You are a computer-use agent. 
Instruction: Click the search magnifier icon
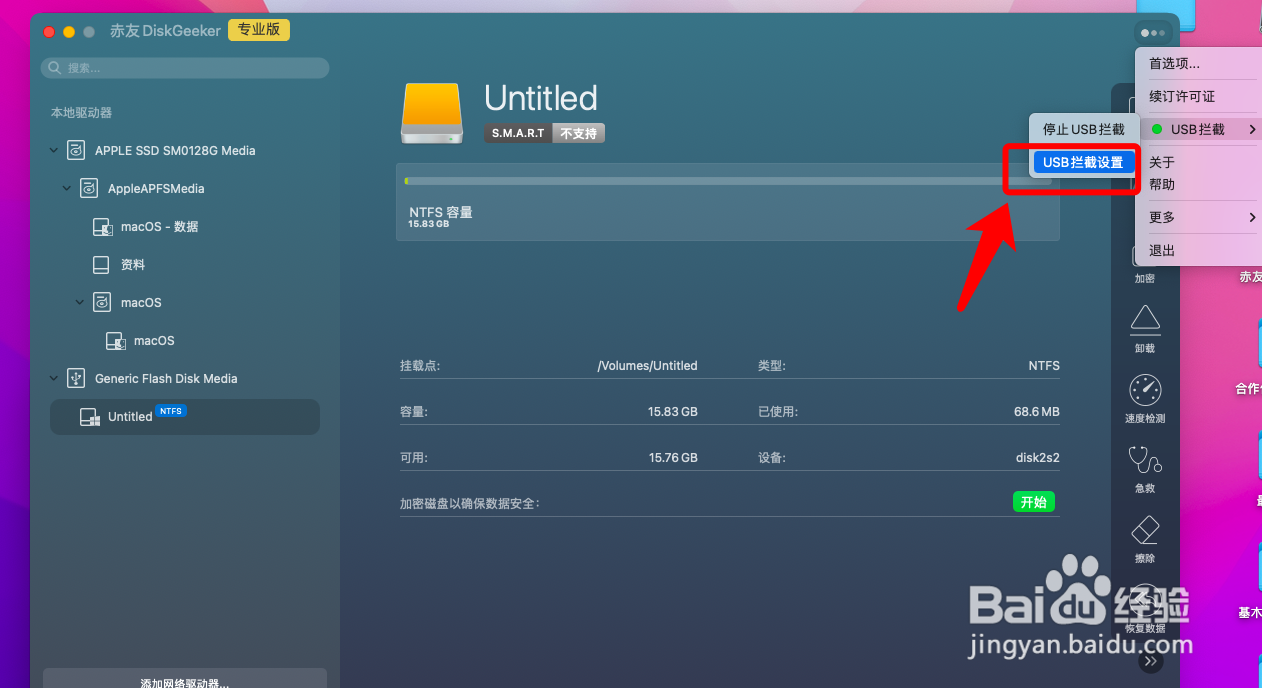click(x=55, y=68)
